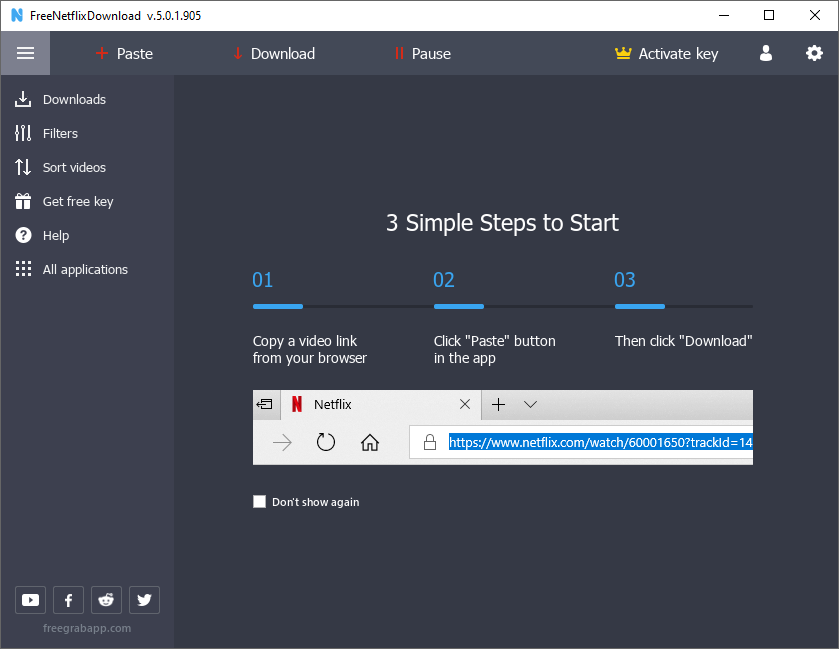Click the red Pause bars icon
Screen dimensions: 839x649
[x=399, y=53]
